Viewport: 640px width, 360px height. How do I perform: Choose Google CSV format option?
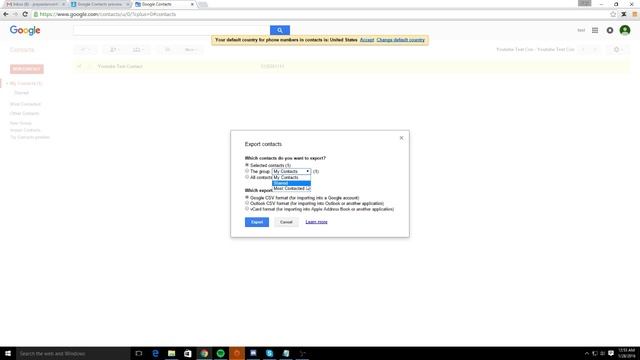(x=247, y=198)
